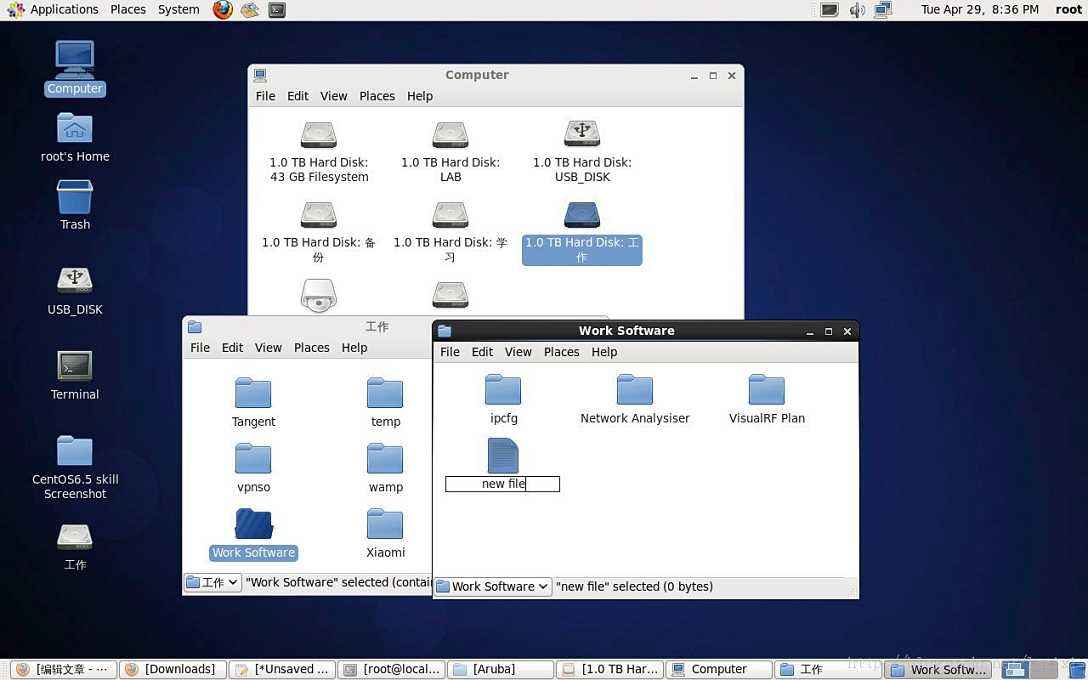This screenshot has height=680, width=1088.
Task: Open View menu in Computer window
Action: pyautogui.click(x=334, y=96)
